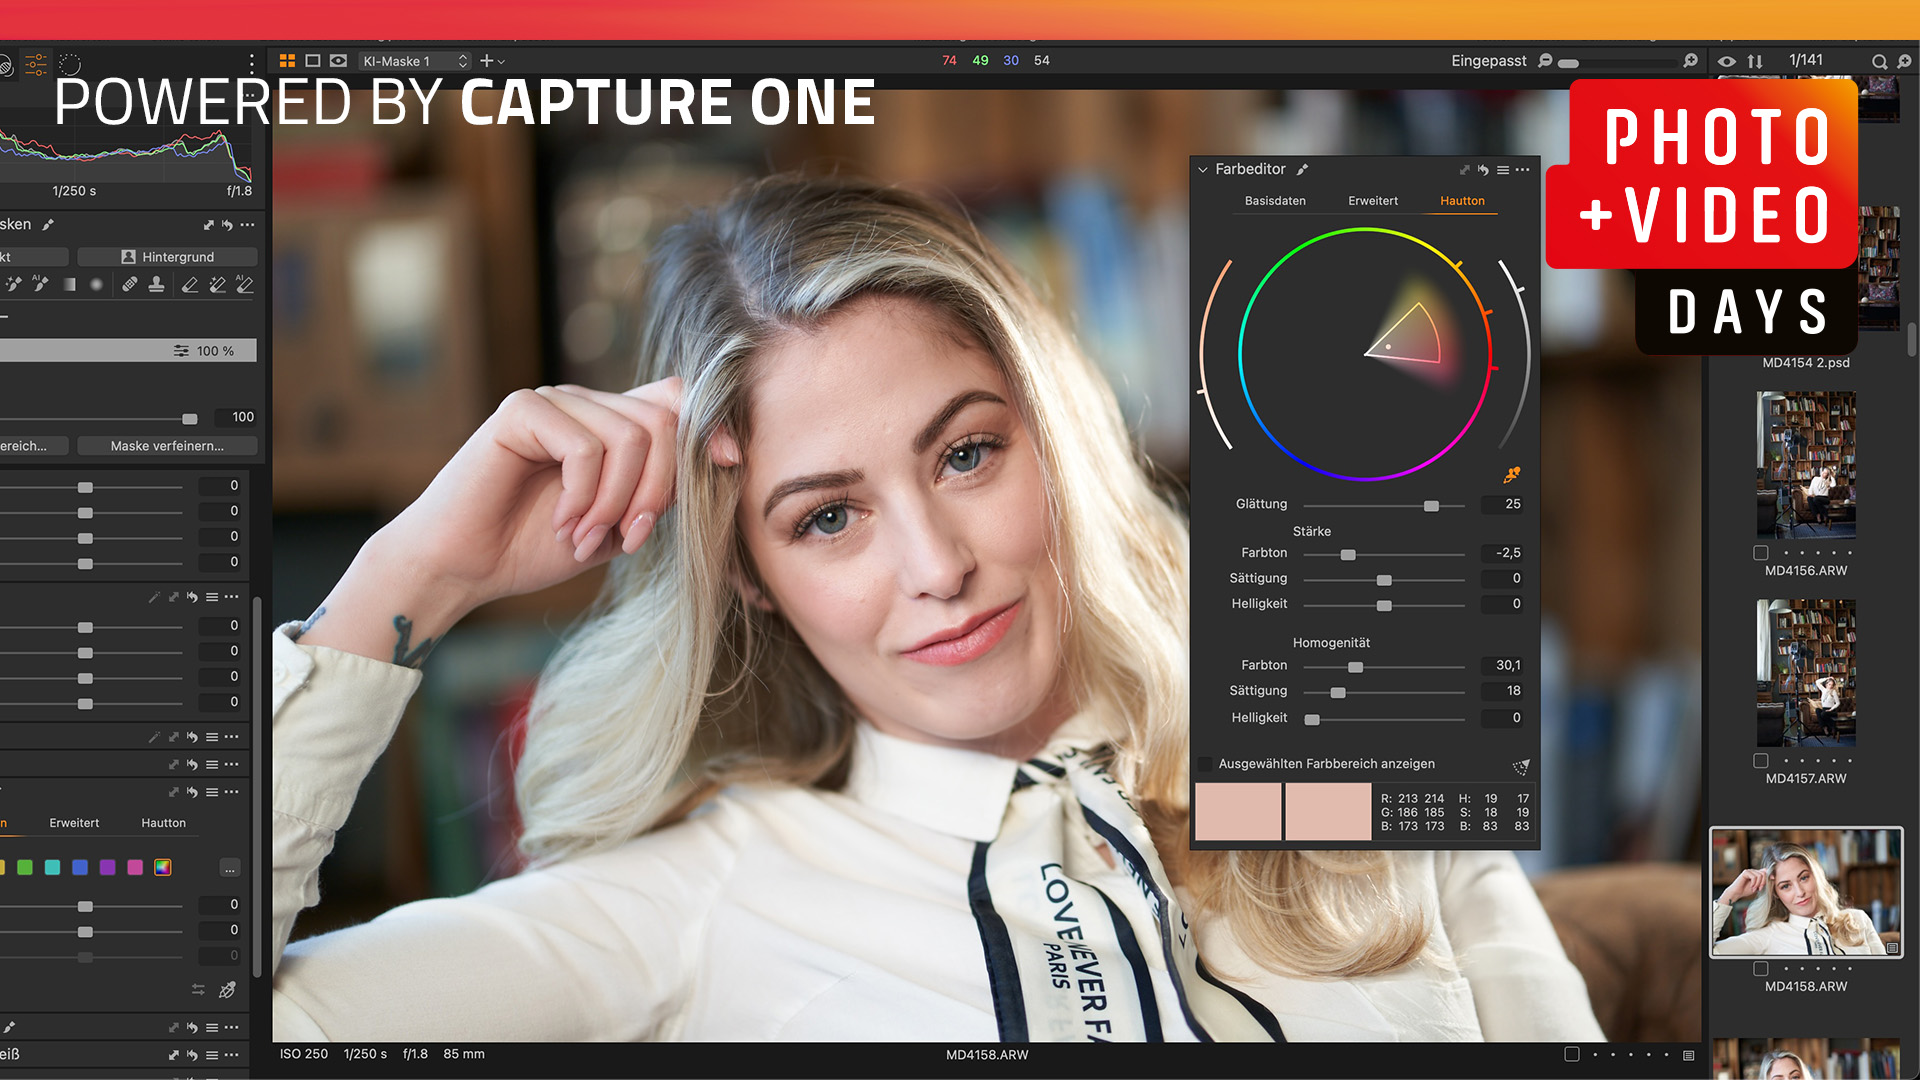Screen dimensions: 1920x1080
Task: Click the Homogenität Farbton value 30,1
Action: click(1503, 665)
